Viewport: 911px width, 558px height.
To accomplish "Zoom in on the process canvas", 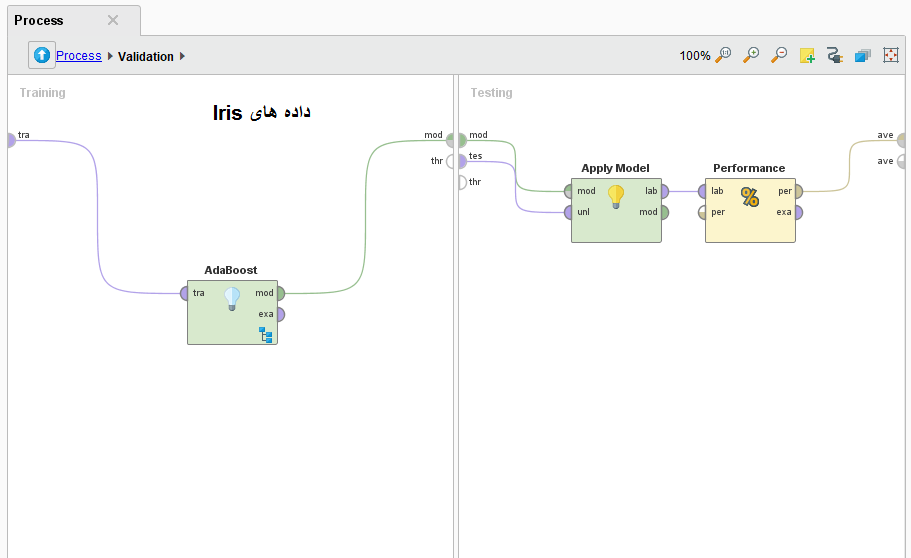I will [751, 56].
